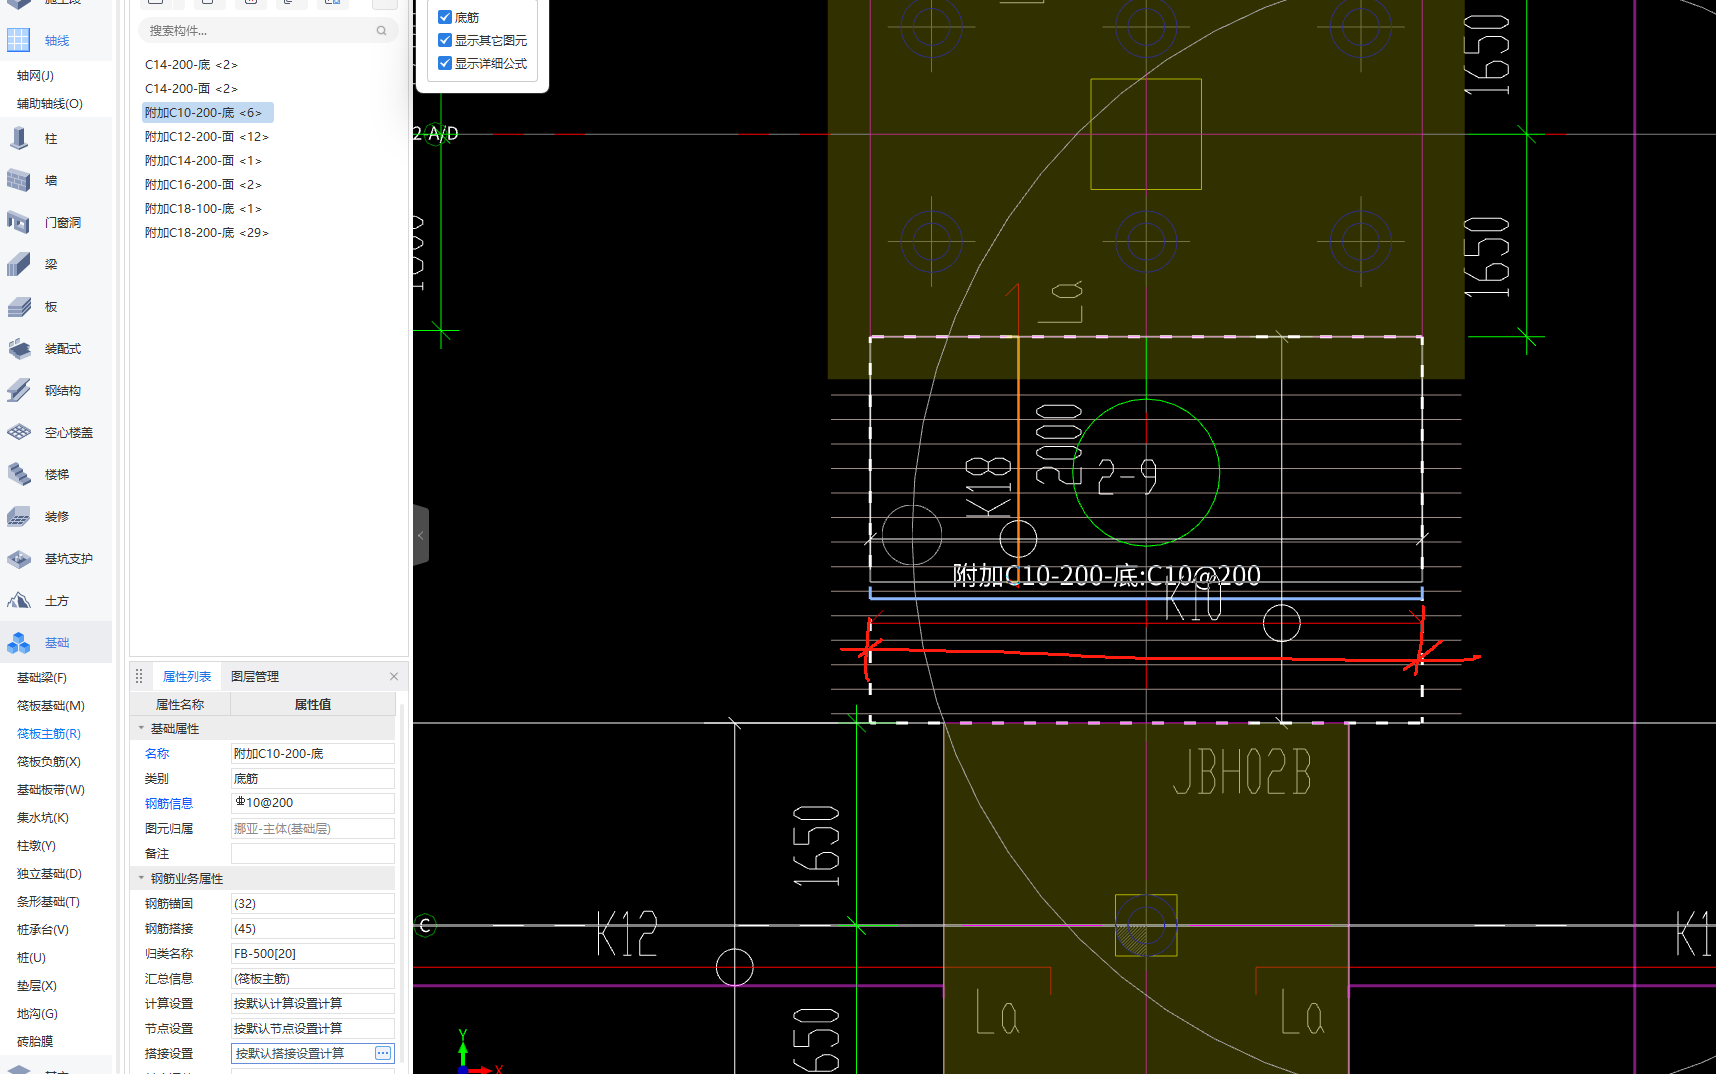
Task: Open the 空心楼盖 category icon
Action: (x=19, y=433)
